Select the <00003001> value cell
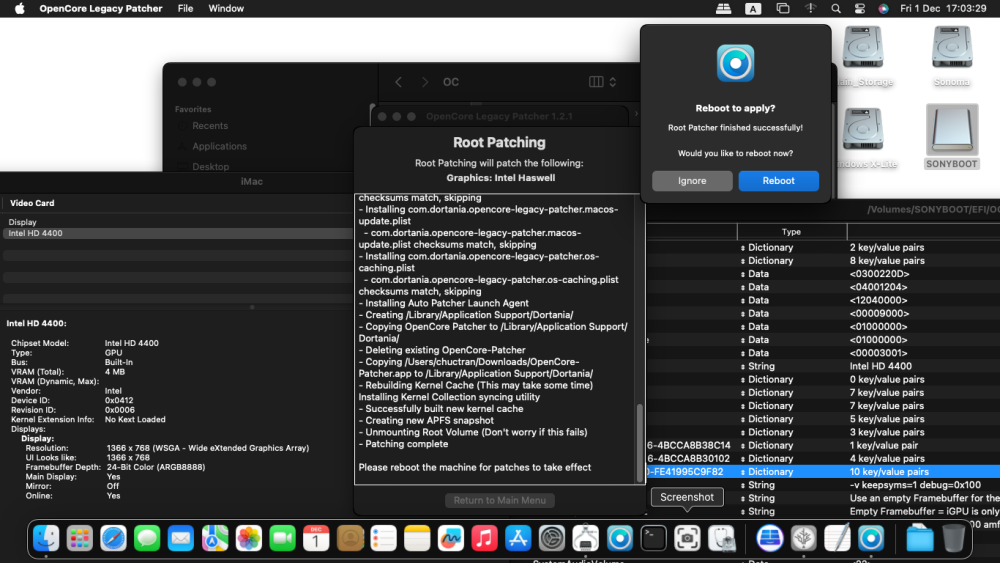1000x563 pixels. click(x=878, y=353)
